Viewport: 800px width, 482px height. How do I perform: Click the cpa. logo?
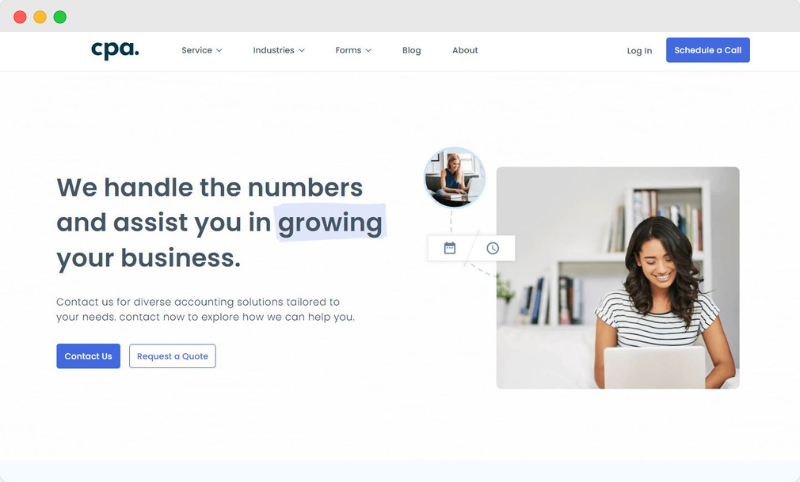[115, 50]
